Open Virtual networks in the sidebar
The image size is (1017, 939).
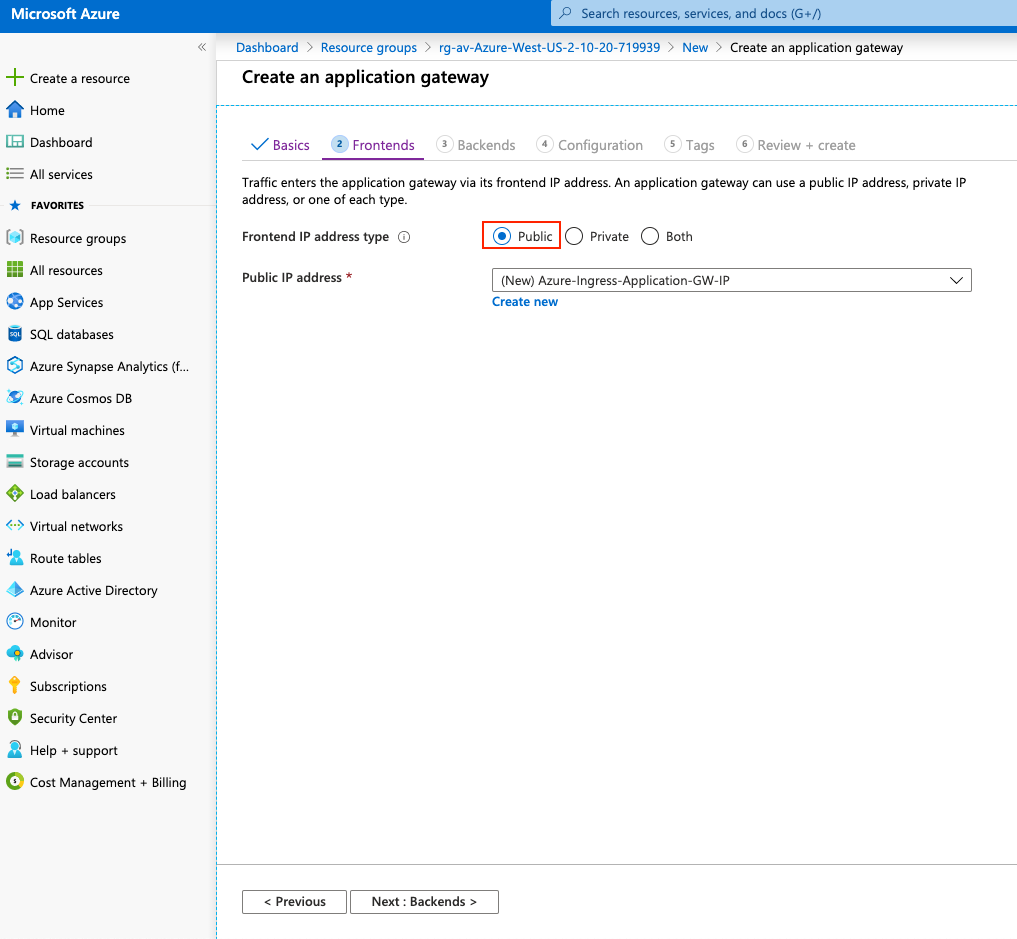(x=75, y=526)
